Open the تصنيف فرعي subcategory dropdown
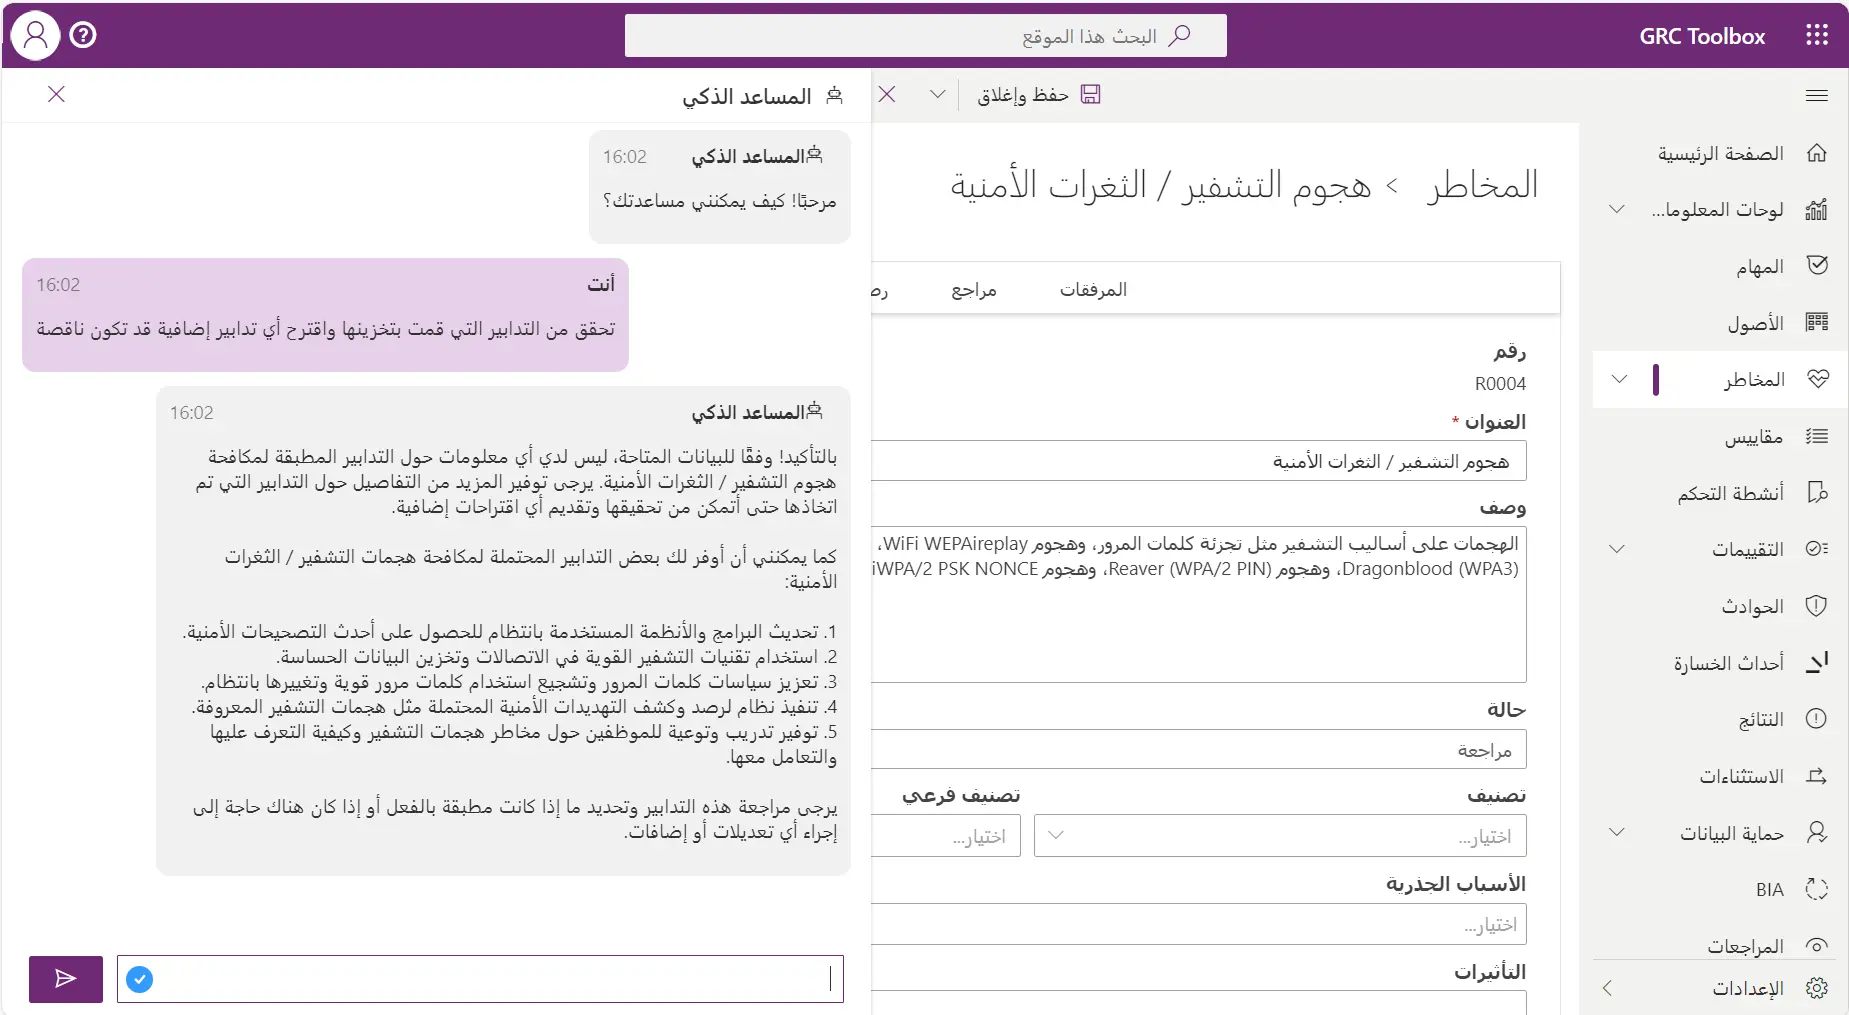This screenshot has width=1849, height=1015. (x=946, y=836)
